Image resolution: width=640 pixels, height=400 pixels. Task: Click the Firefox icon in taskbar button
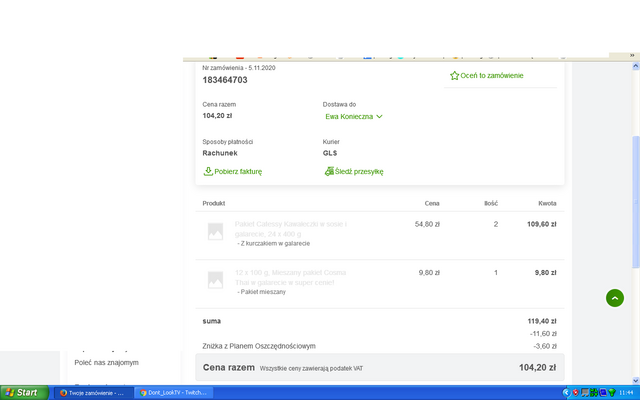point(63,393)
